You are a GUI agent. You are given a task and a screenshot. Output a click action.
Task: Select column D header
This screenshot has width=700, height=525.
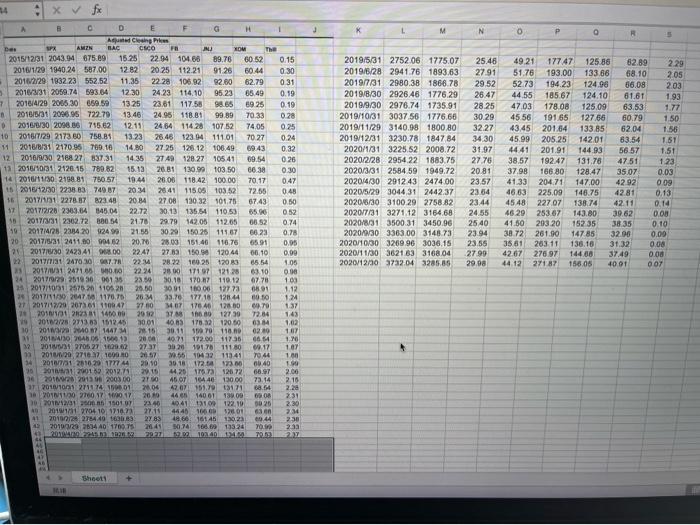pos(121,28)
